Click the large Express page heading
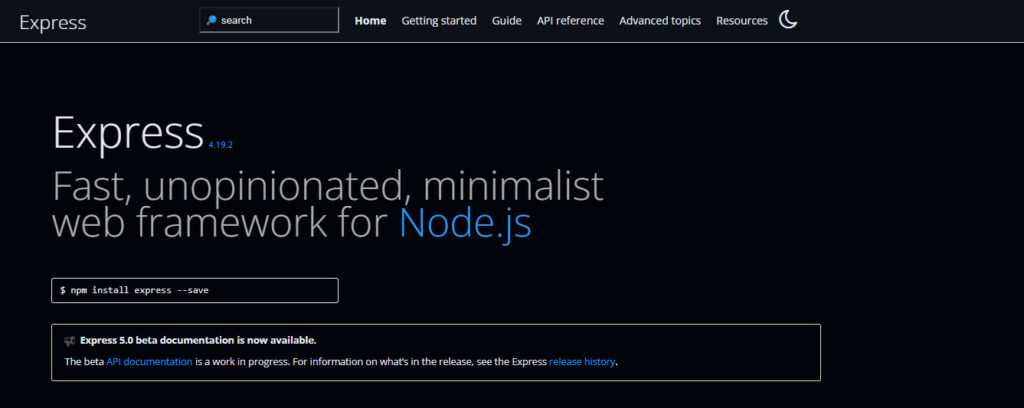The image size is (1024, 408). 128,132
